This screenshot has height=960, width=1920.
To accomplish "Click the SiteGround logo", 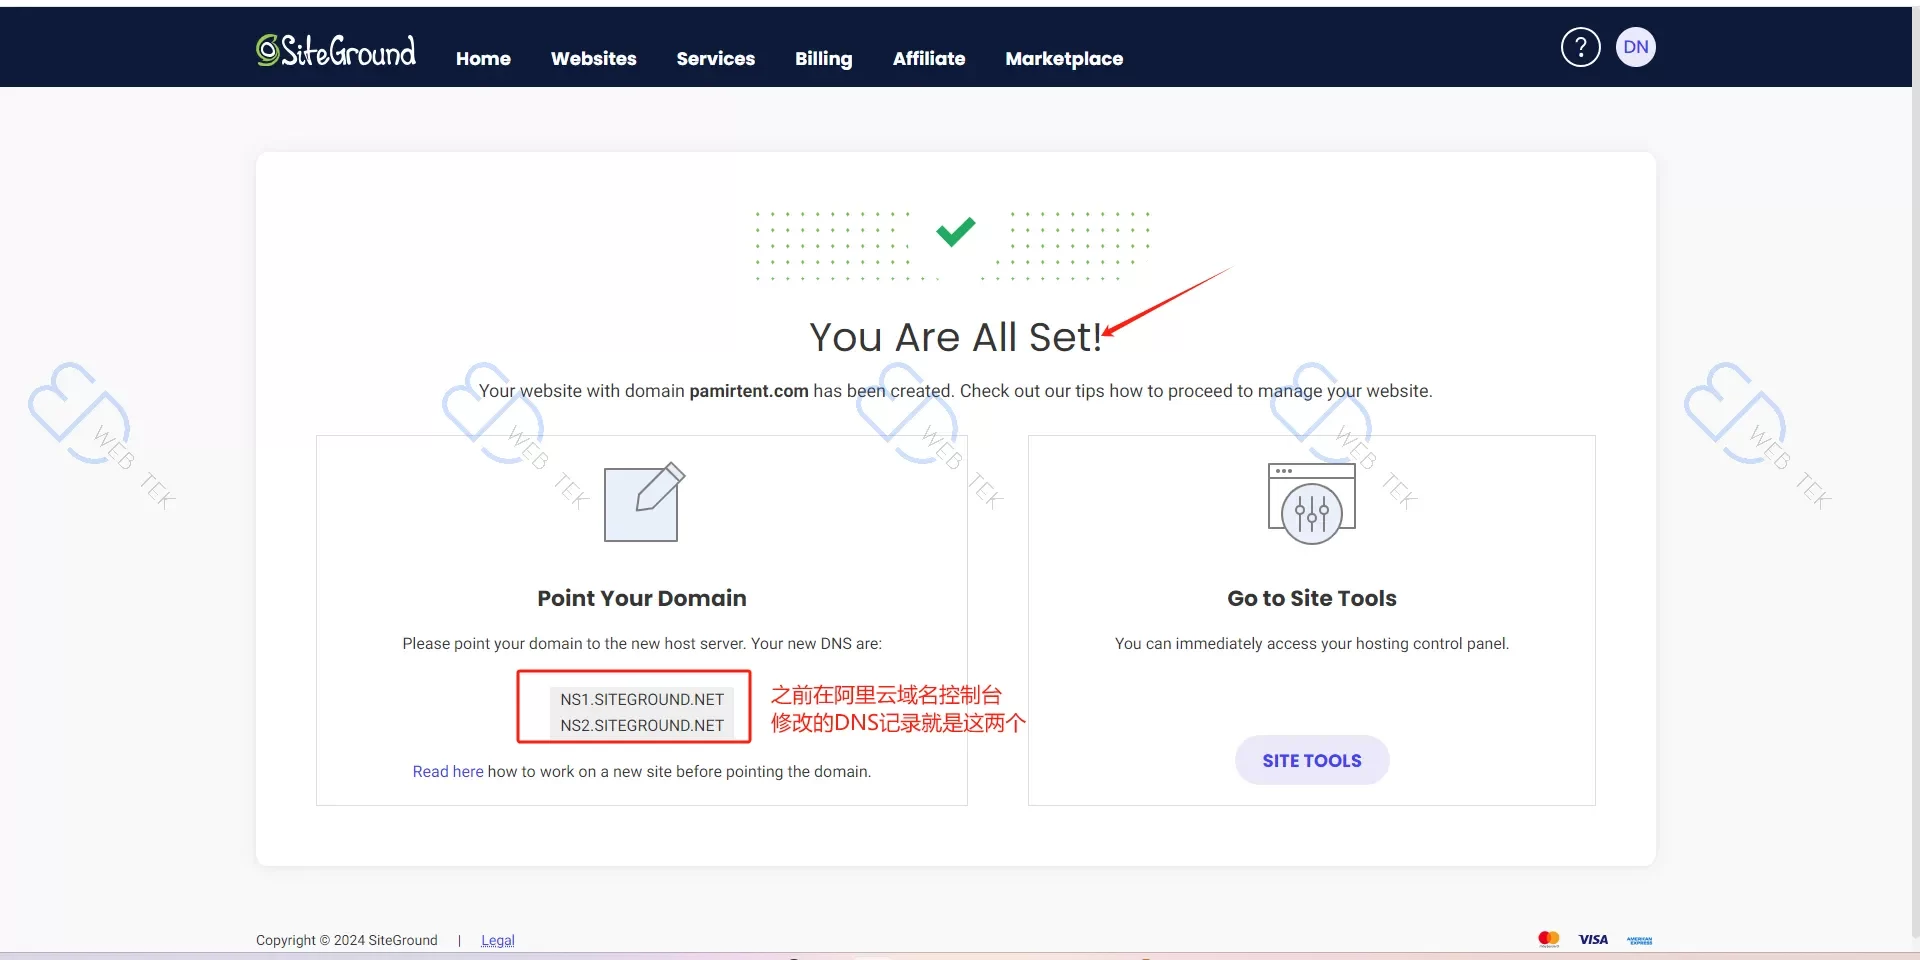I will click(x=336, y=50).
